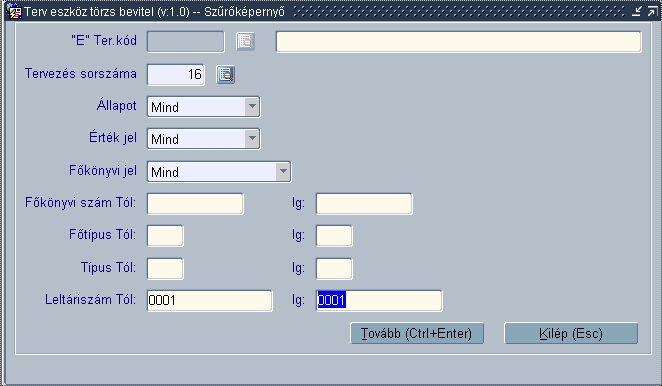Click the Leltáriszám Ig field with highlighted 0001
The image size is (662, 386).
379,300
